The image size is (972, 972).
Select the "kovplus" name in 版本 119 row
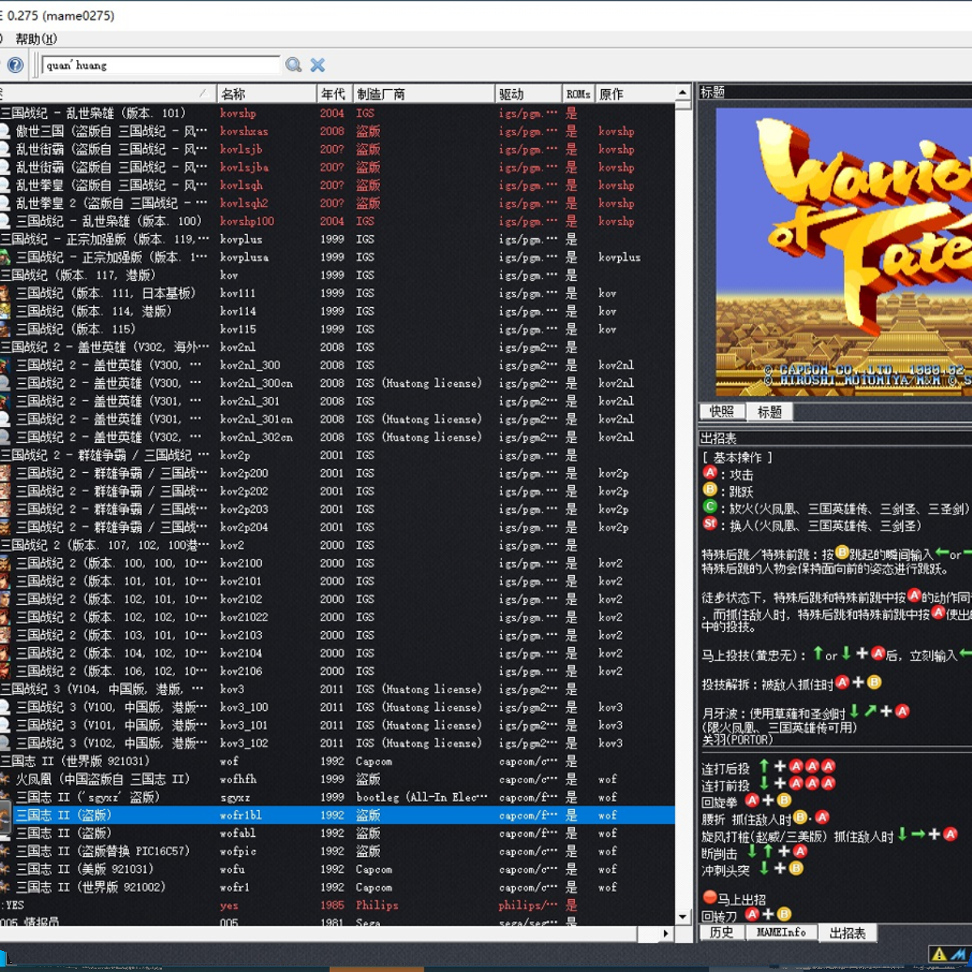(241, 239)
